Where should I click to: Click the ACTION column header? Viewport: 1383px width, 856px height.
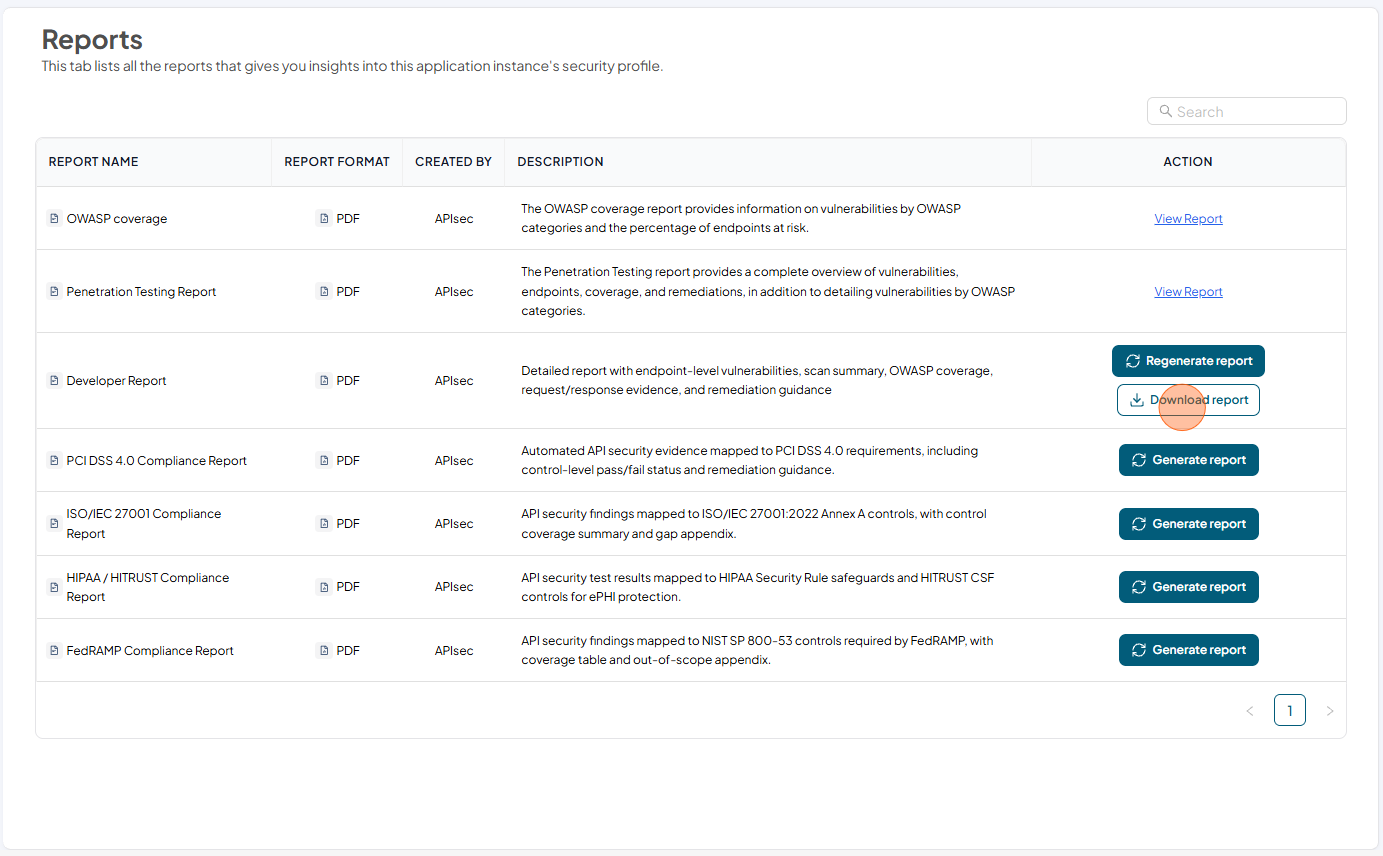[1188, 161]
